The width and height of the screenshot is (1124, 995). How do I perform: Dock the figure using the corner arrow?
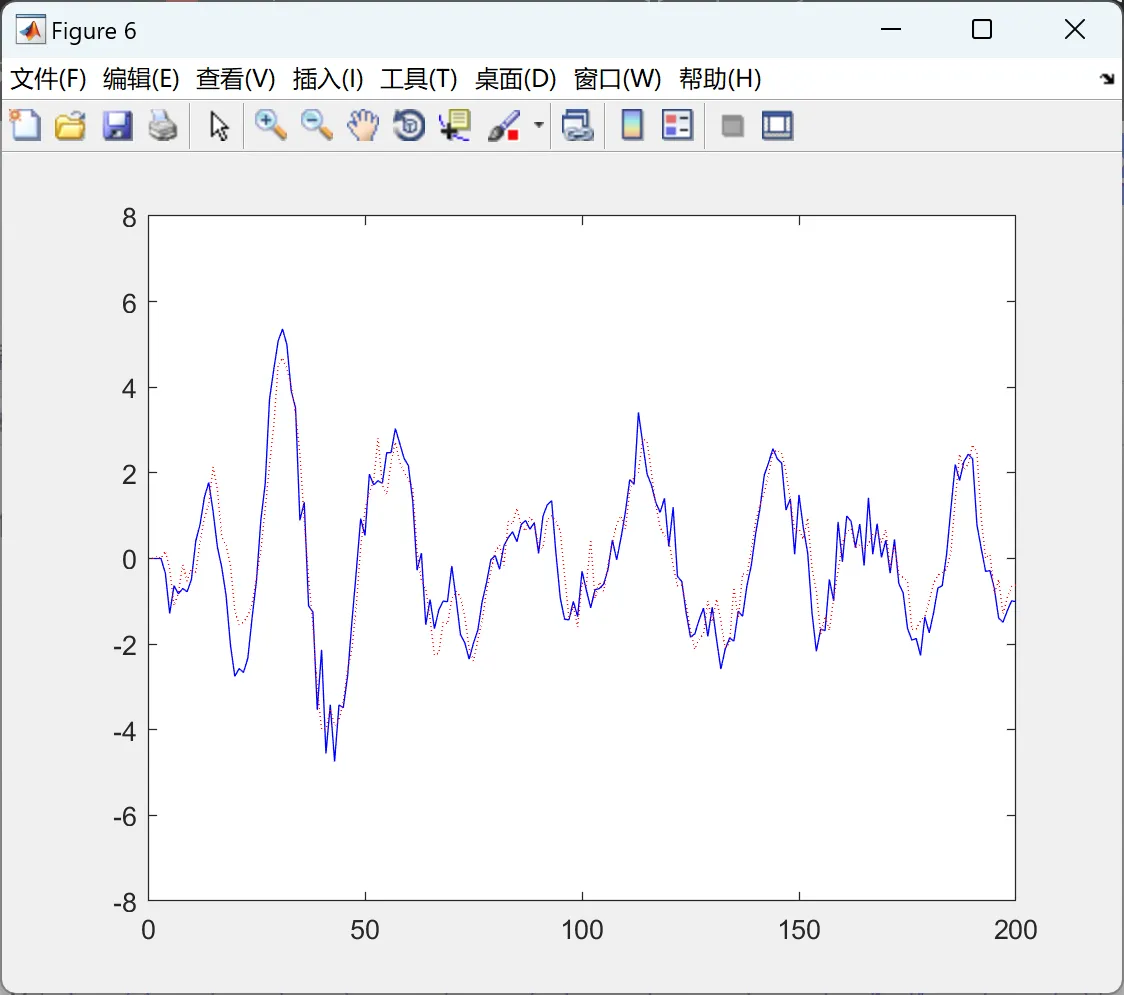[x=1108, y=79]
